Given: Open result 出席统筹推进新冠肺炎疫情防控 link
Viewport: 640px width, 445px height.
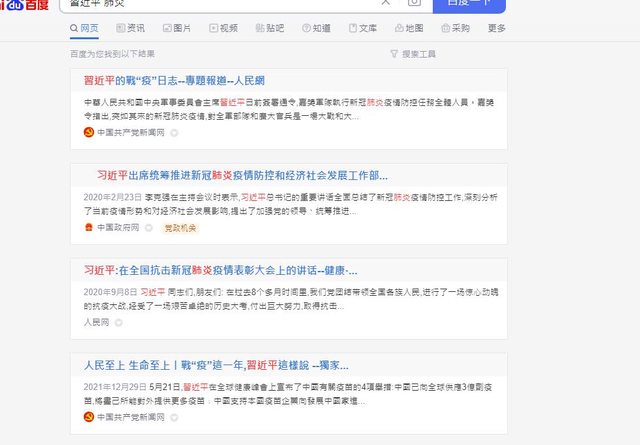Looking at the screenshot, I should pos(242,176).
